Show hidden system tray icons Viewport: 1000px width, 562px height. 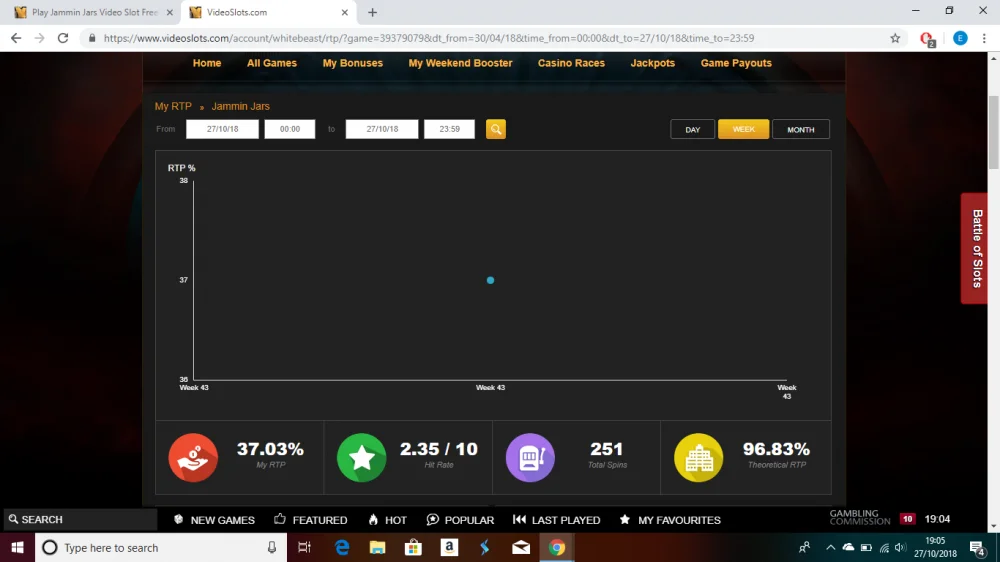(x=830, y=547)
